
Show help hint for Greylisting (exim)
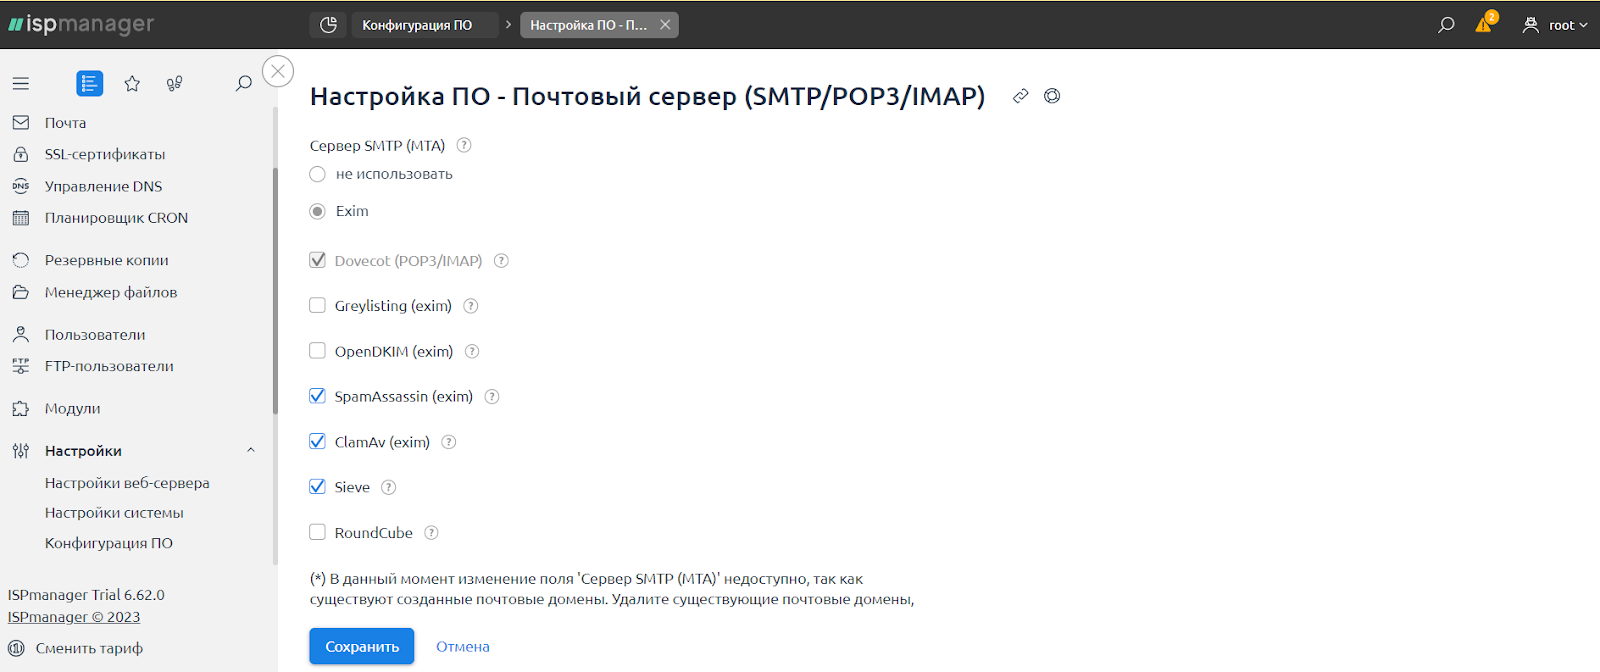[x=471, y=306]
